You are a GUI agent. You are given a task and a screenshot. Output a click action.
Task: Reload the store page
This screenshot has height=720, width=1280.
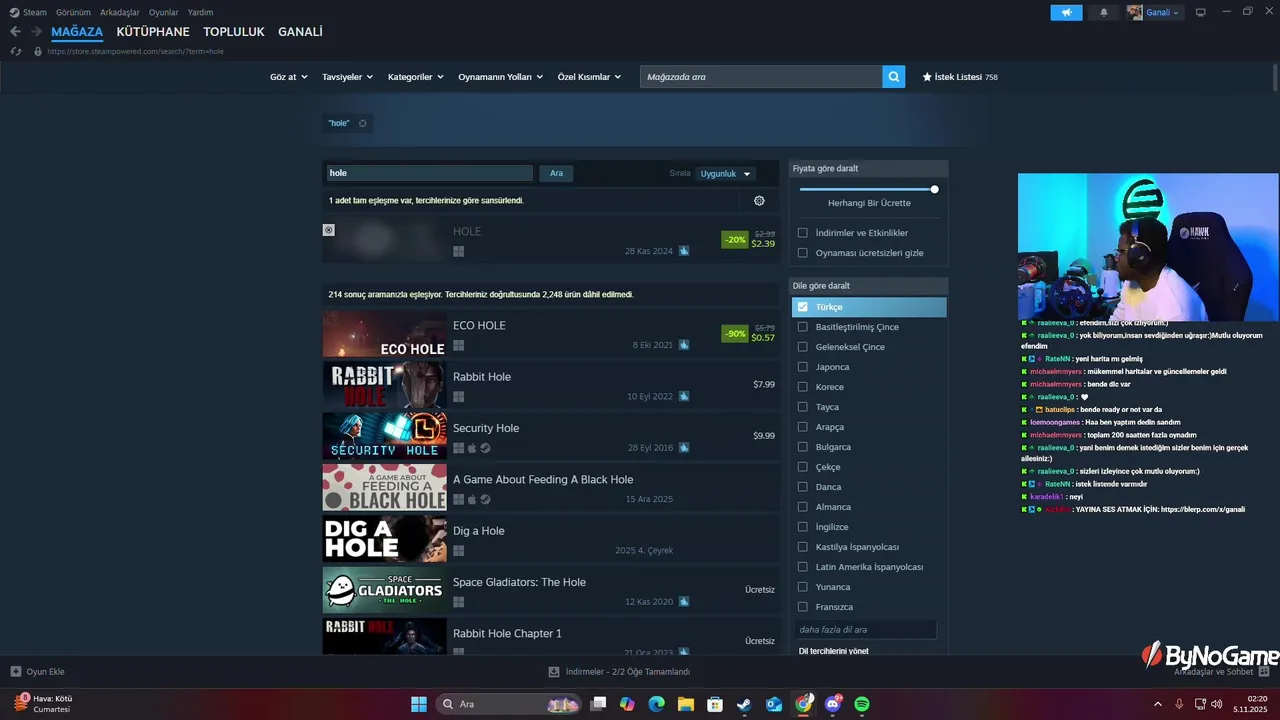pyautogui.click(x=15, y=51)
